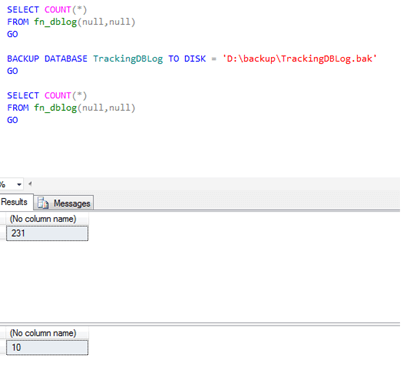Screen dimensions: 406x365
Task: Select the row header beside value 231
Action: [x=3, y=233]
